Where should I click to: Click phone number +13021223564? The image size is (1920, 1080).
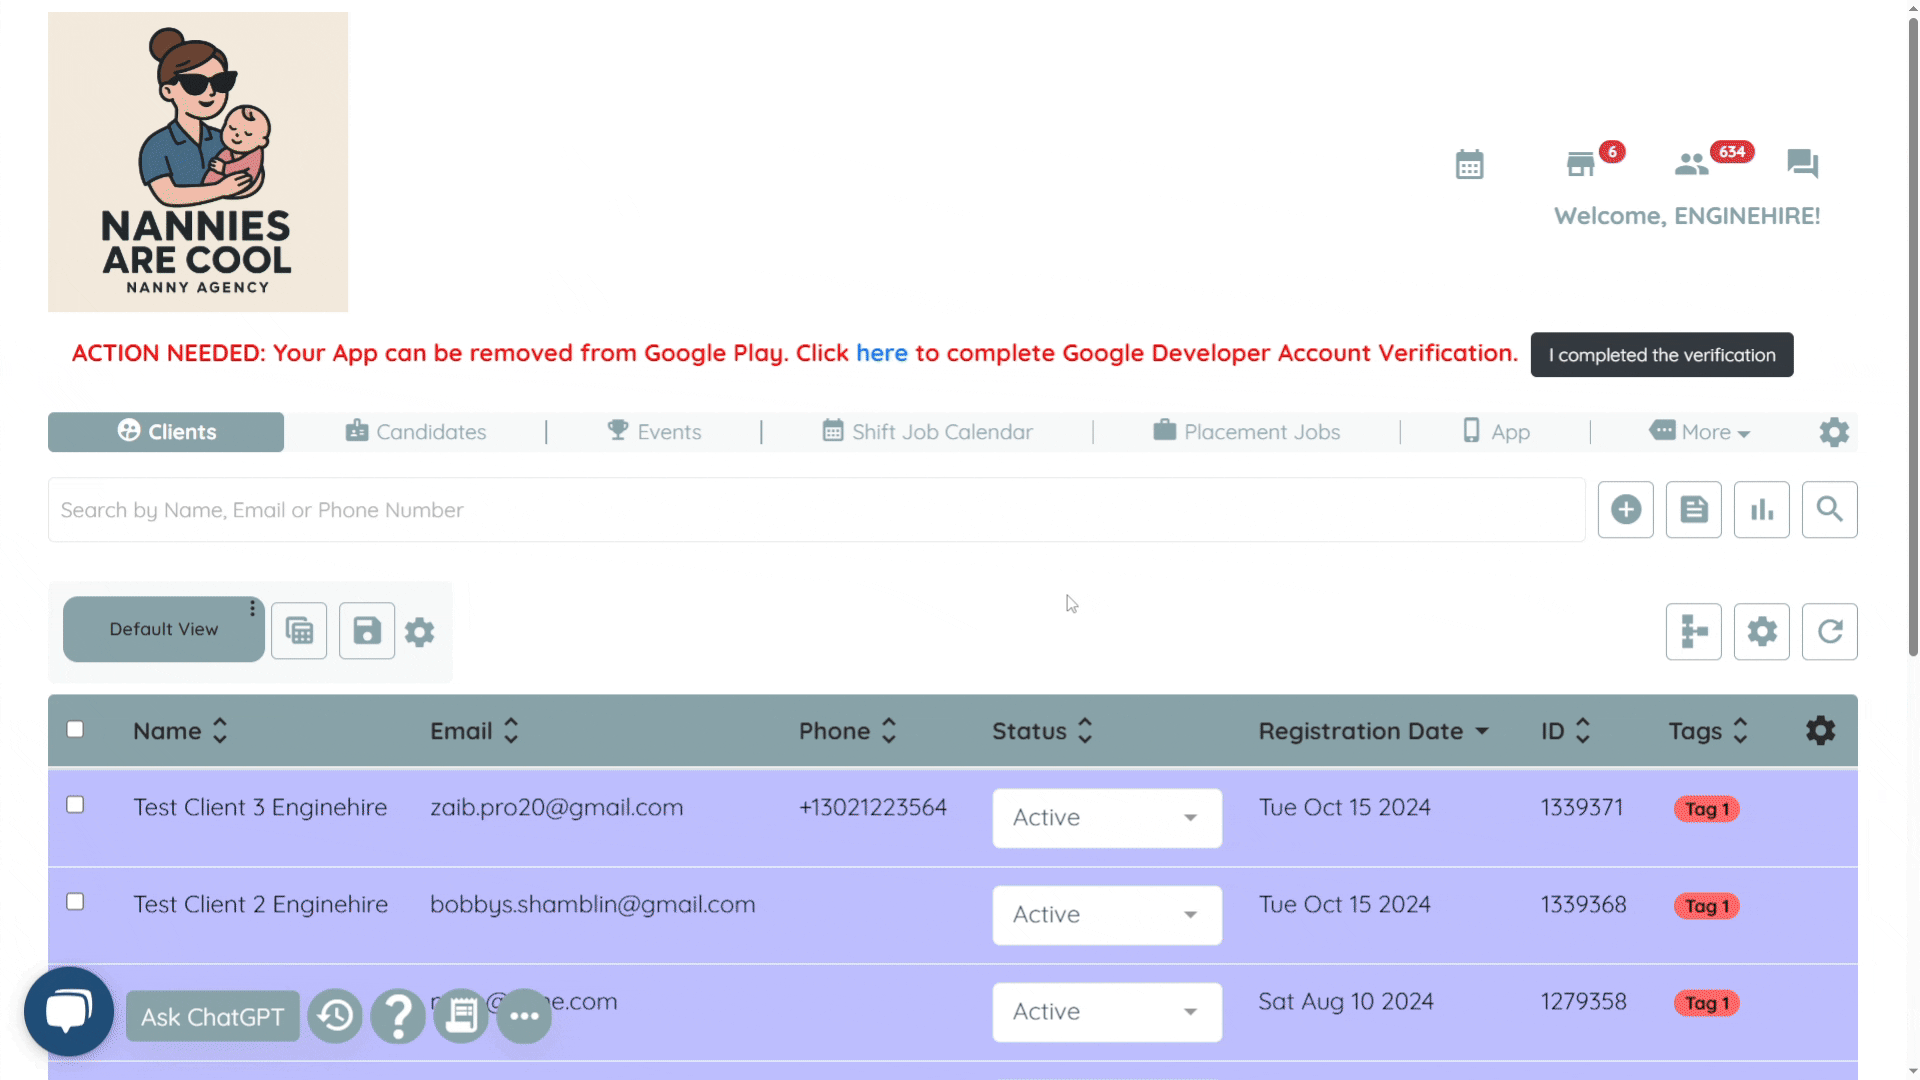[872, 808]
